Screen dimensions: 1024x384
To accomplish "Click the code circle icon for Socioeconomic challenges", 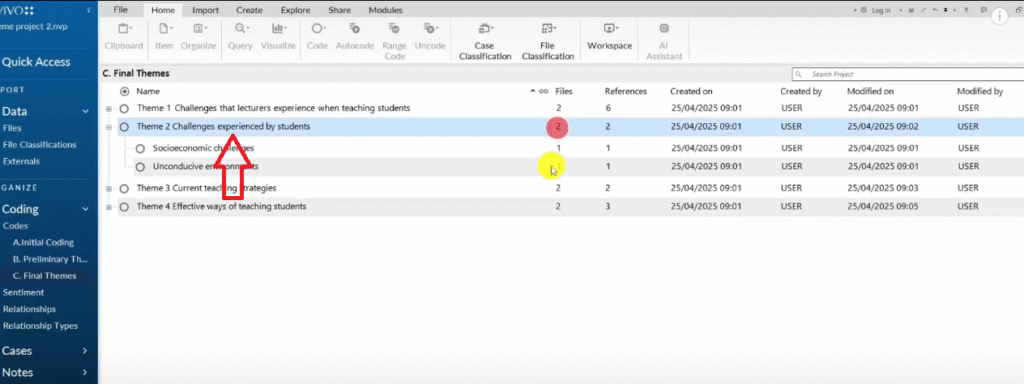I will click(x=140, y=148).
